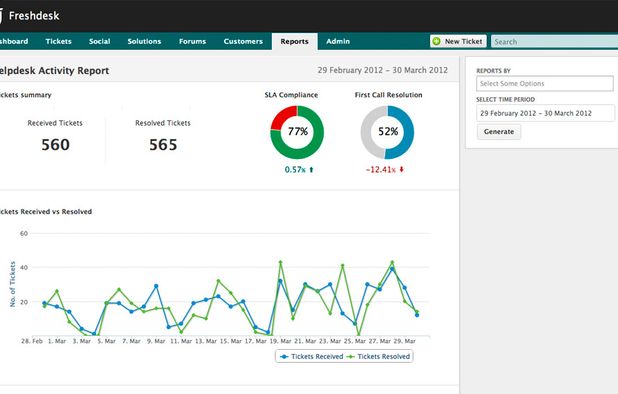Open the Select Time Period date field

pyautogui.click(x=545, y=113)
